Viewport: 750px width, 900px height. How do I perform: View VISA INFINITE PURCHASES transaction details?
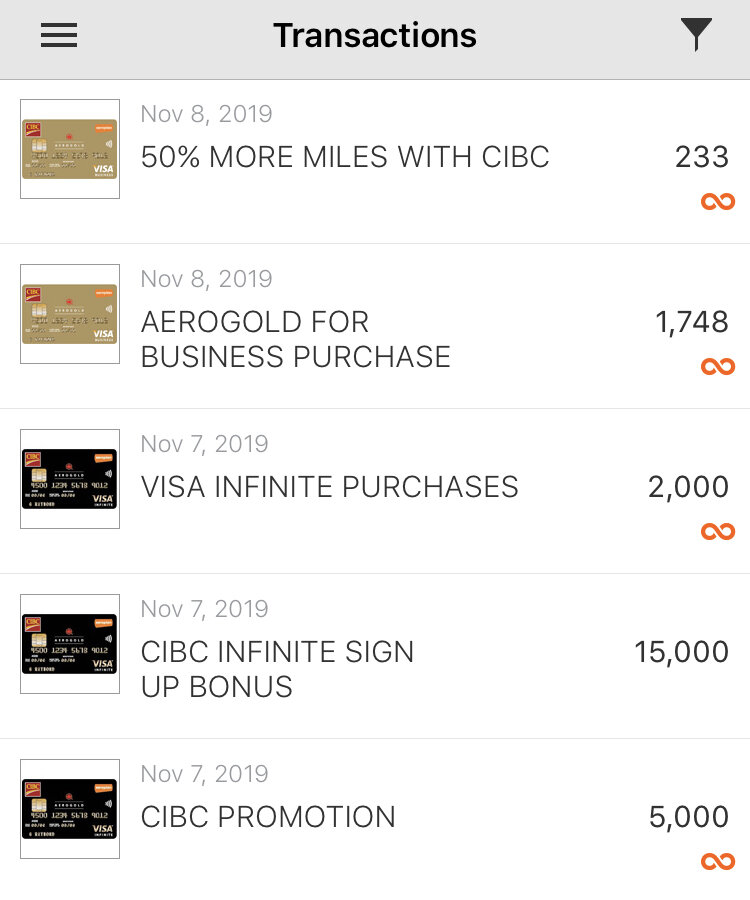(x=330, y=487)
